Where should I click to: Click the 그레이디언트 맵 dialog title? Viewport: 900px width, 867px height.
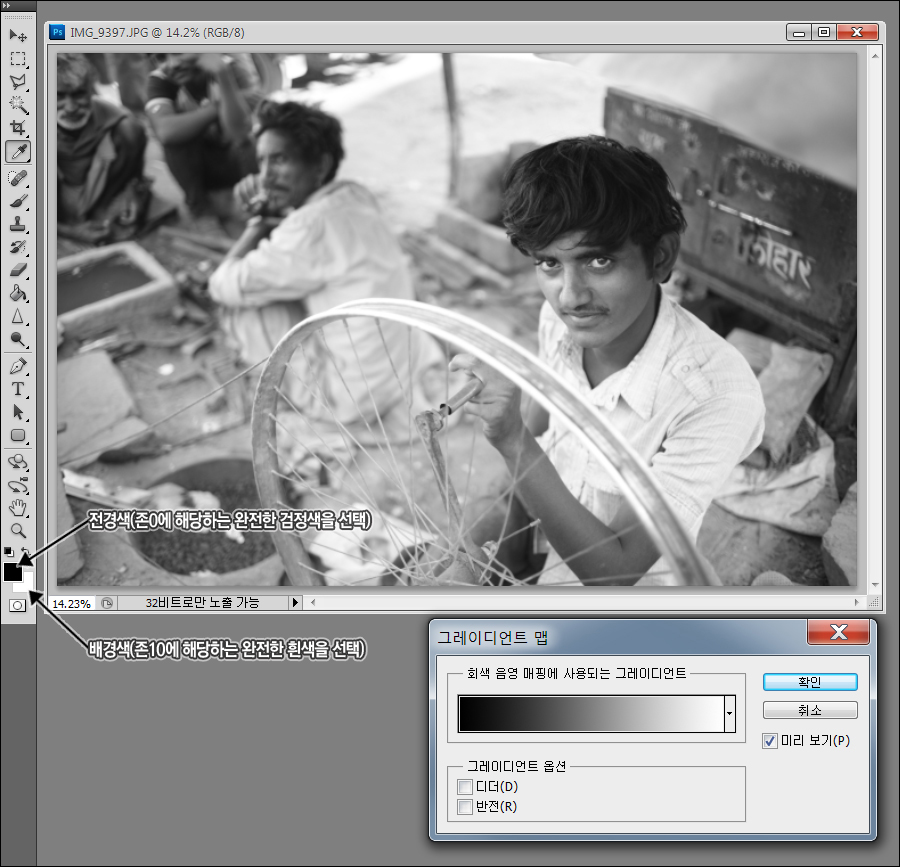493,637
